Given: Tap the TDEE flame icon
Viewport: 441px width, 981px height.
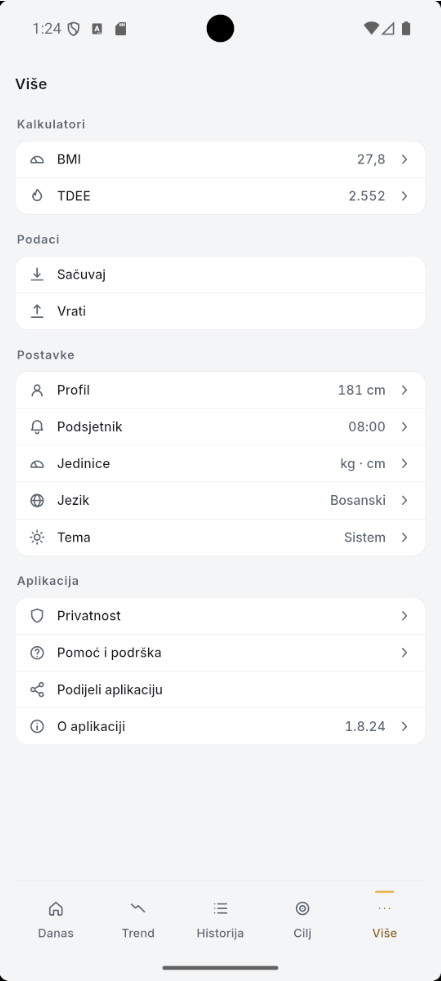Looking at the screenshot, I should (x=37, y=196).
